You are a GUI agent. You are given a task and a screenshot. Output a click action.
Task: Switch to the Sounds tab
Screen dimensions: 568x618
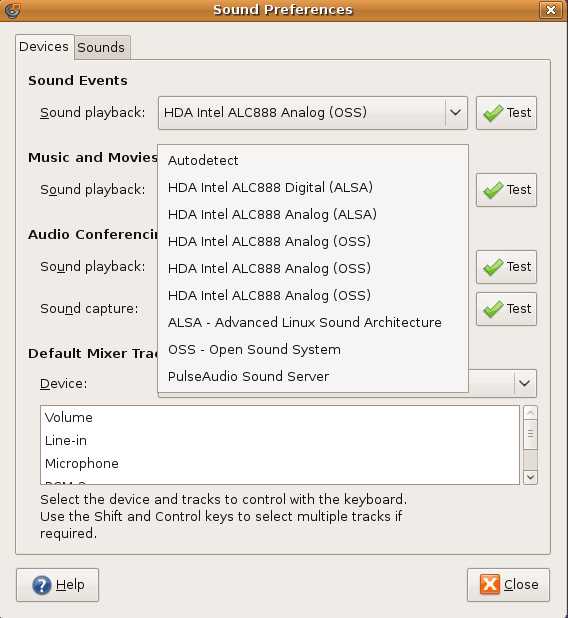pos(101,47)
